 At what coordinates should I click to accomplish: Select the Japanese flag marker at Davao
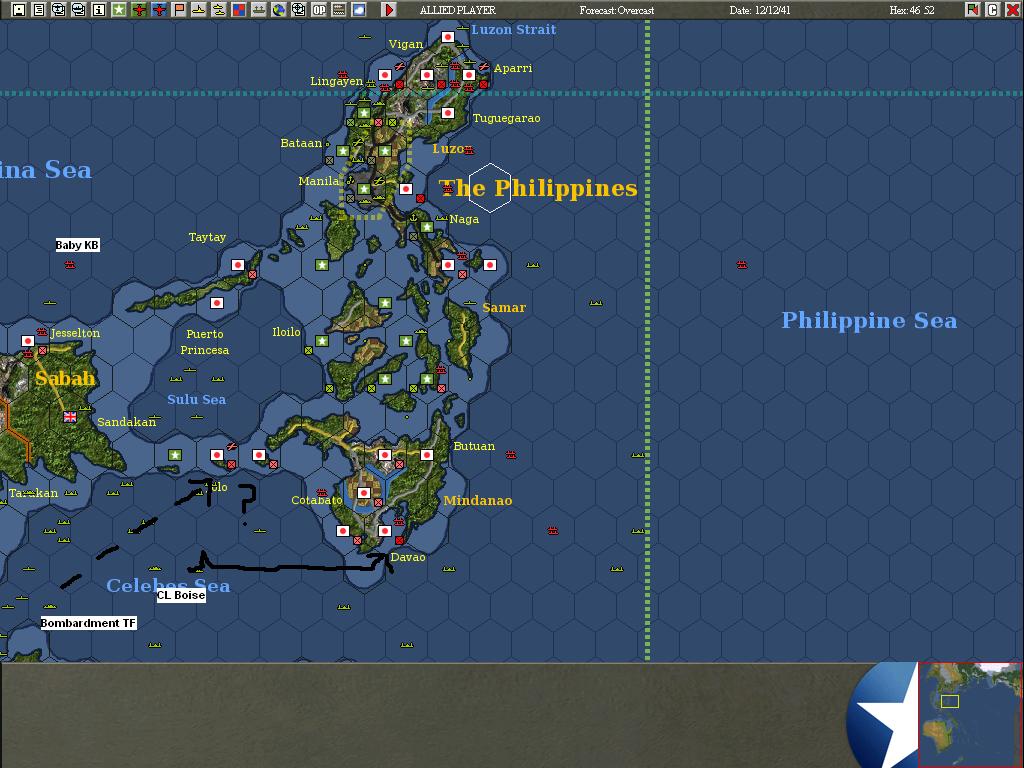pos(385,531)
